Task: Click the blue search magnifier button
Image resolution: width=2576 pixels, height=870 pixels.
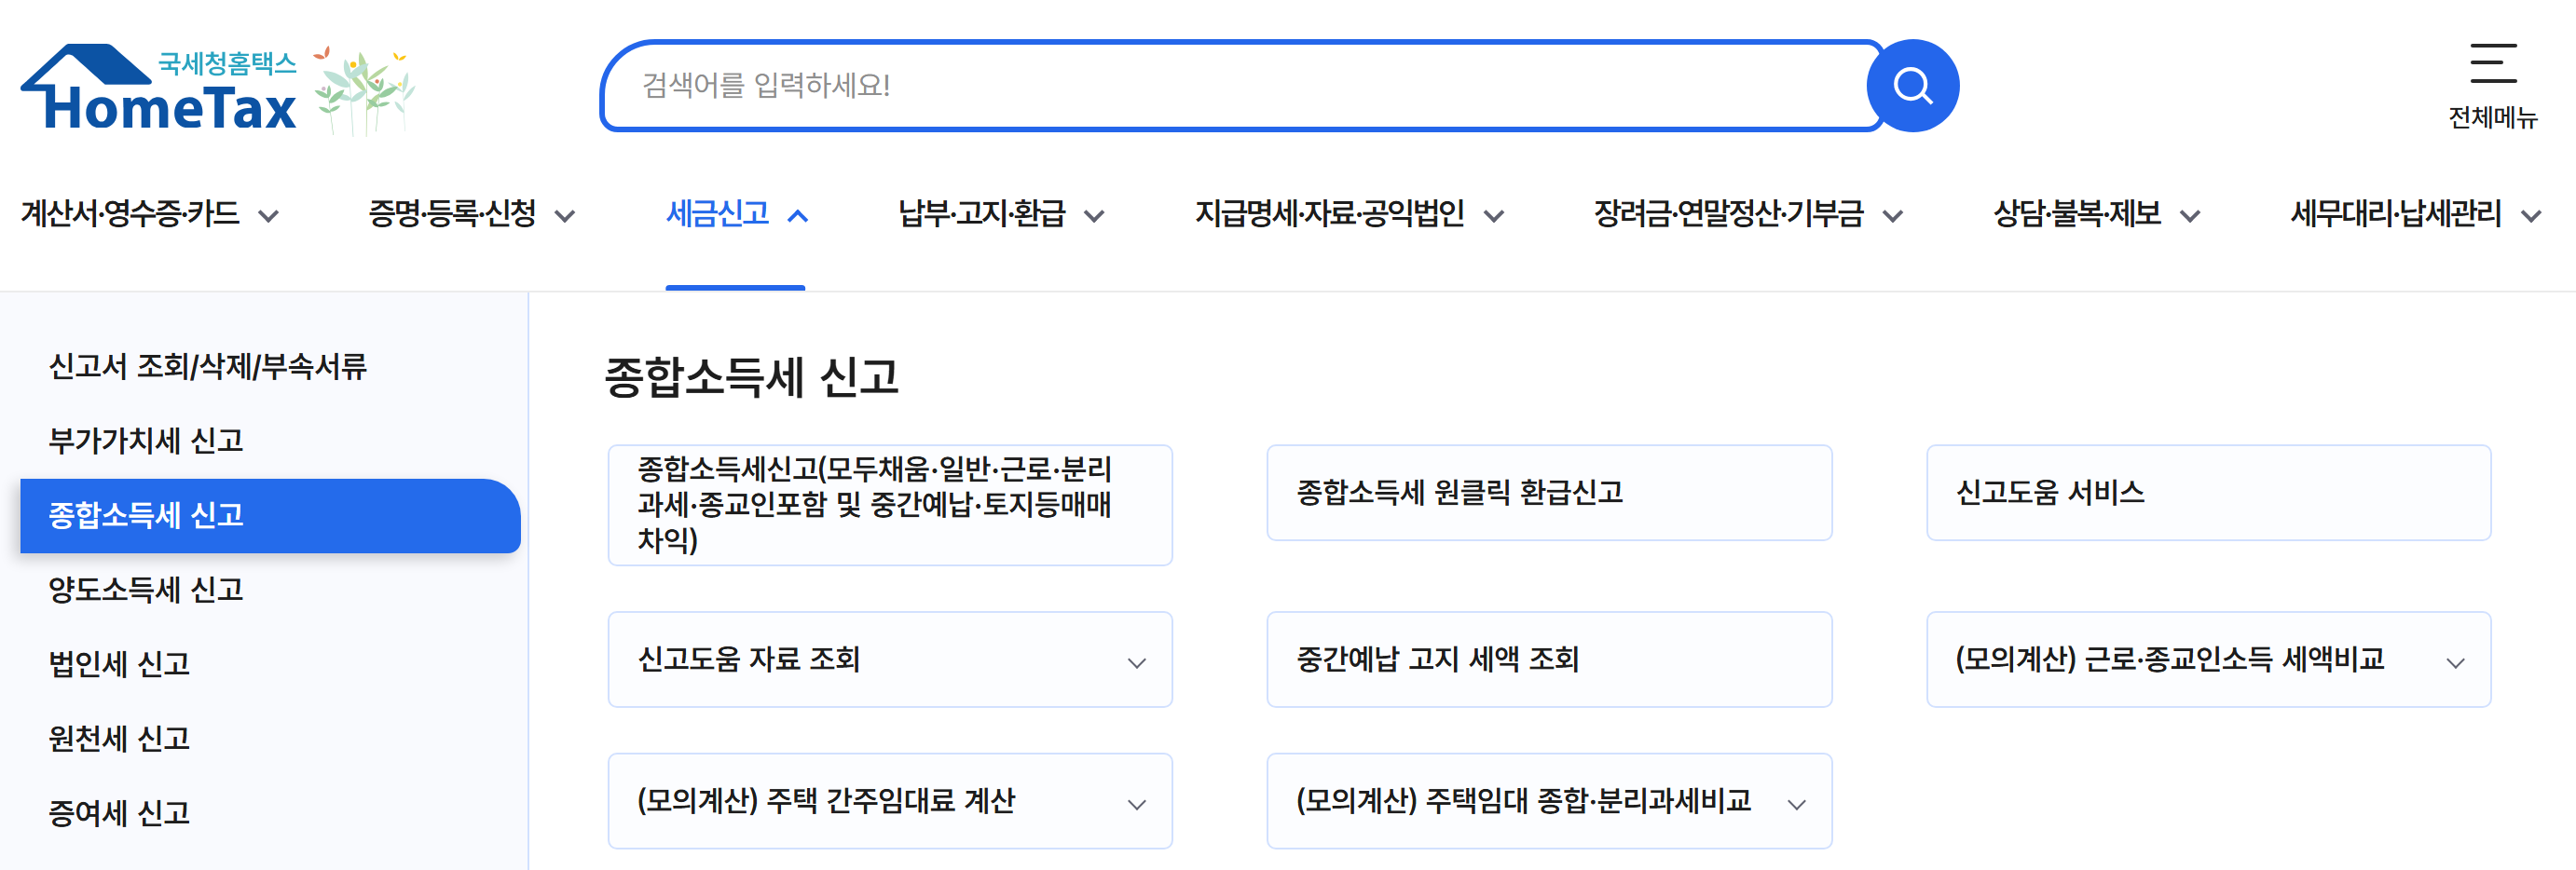Action: tap(1912, 86)
